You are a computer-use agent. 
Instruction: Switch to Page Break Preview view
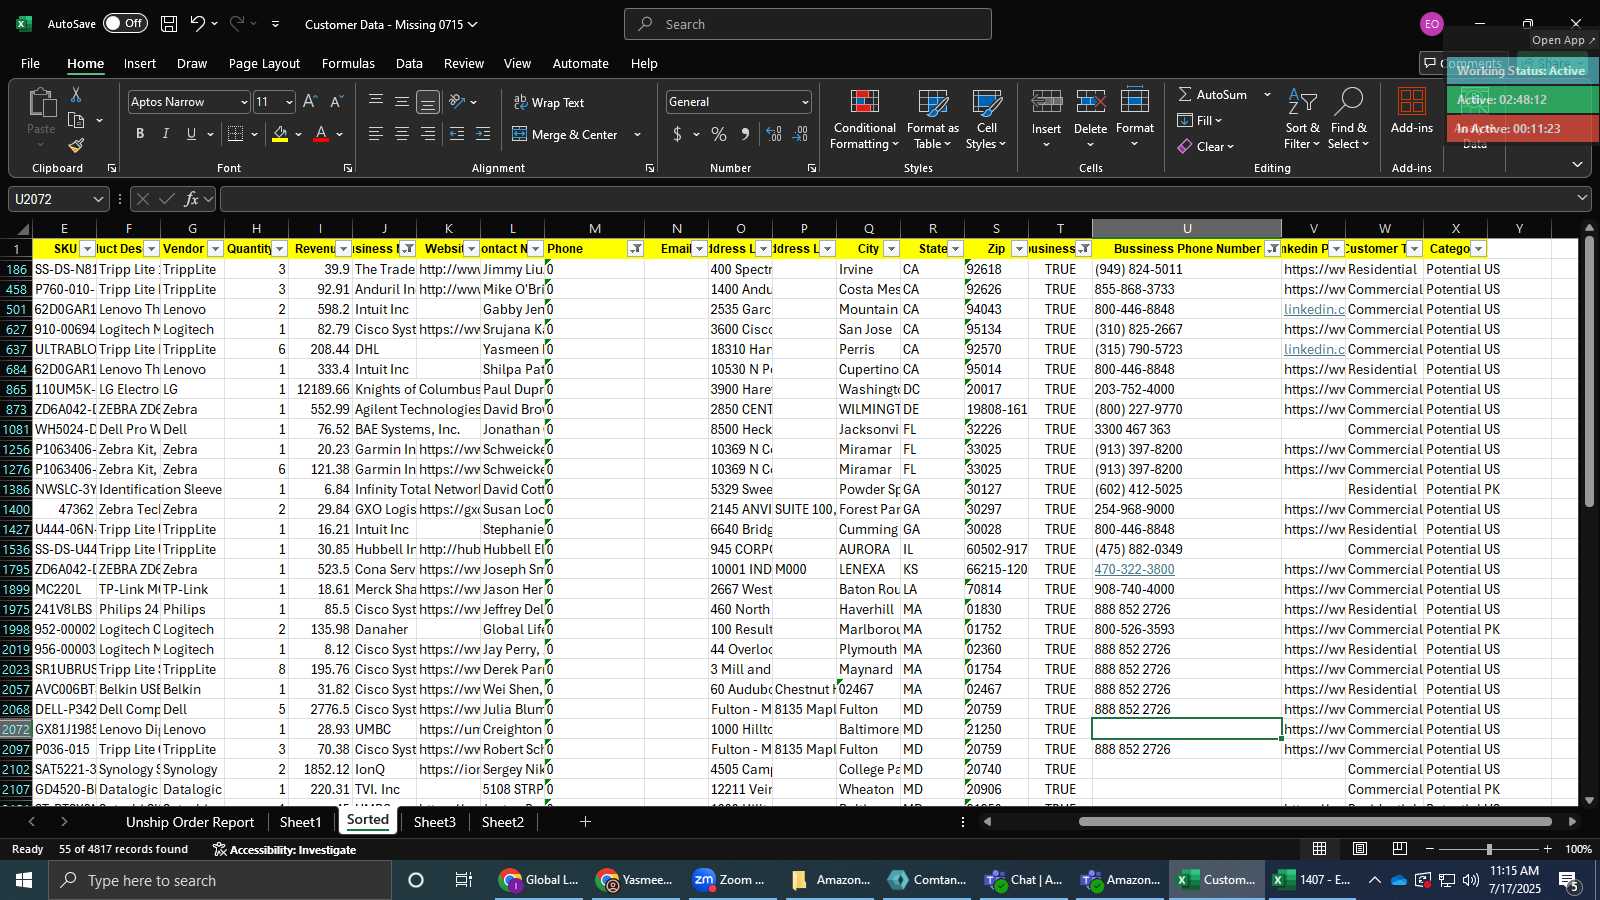tap(1400, 849)
